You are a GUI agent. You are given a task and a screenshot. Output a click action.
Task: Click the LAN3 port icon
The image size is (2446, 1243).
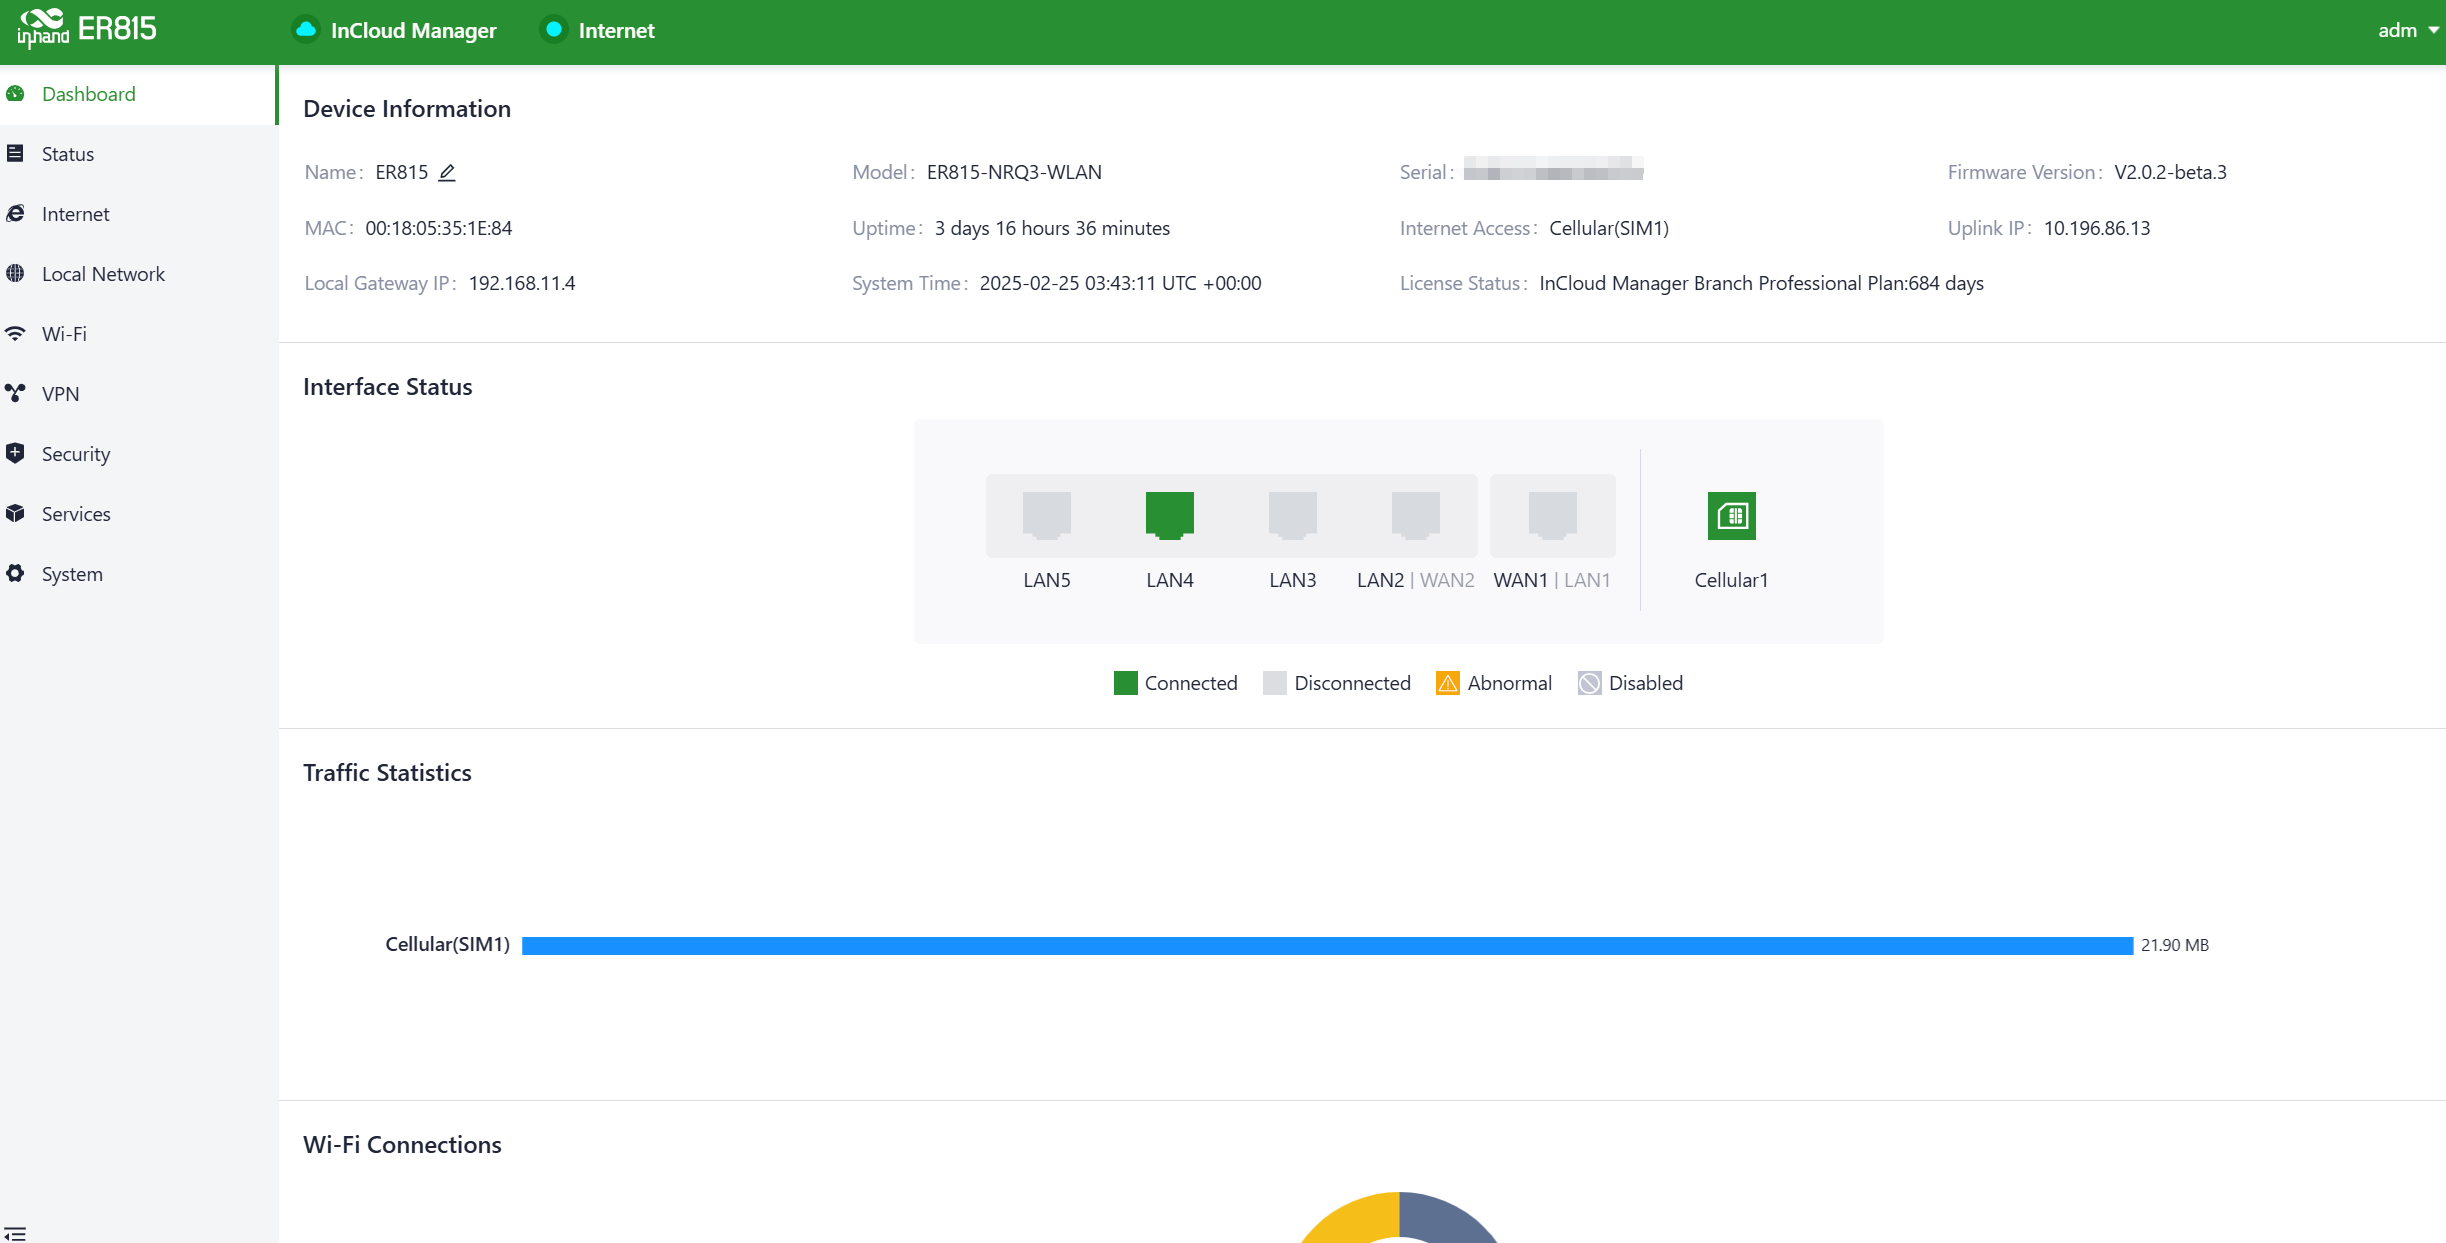(x=1292, y=515)
